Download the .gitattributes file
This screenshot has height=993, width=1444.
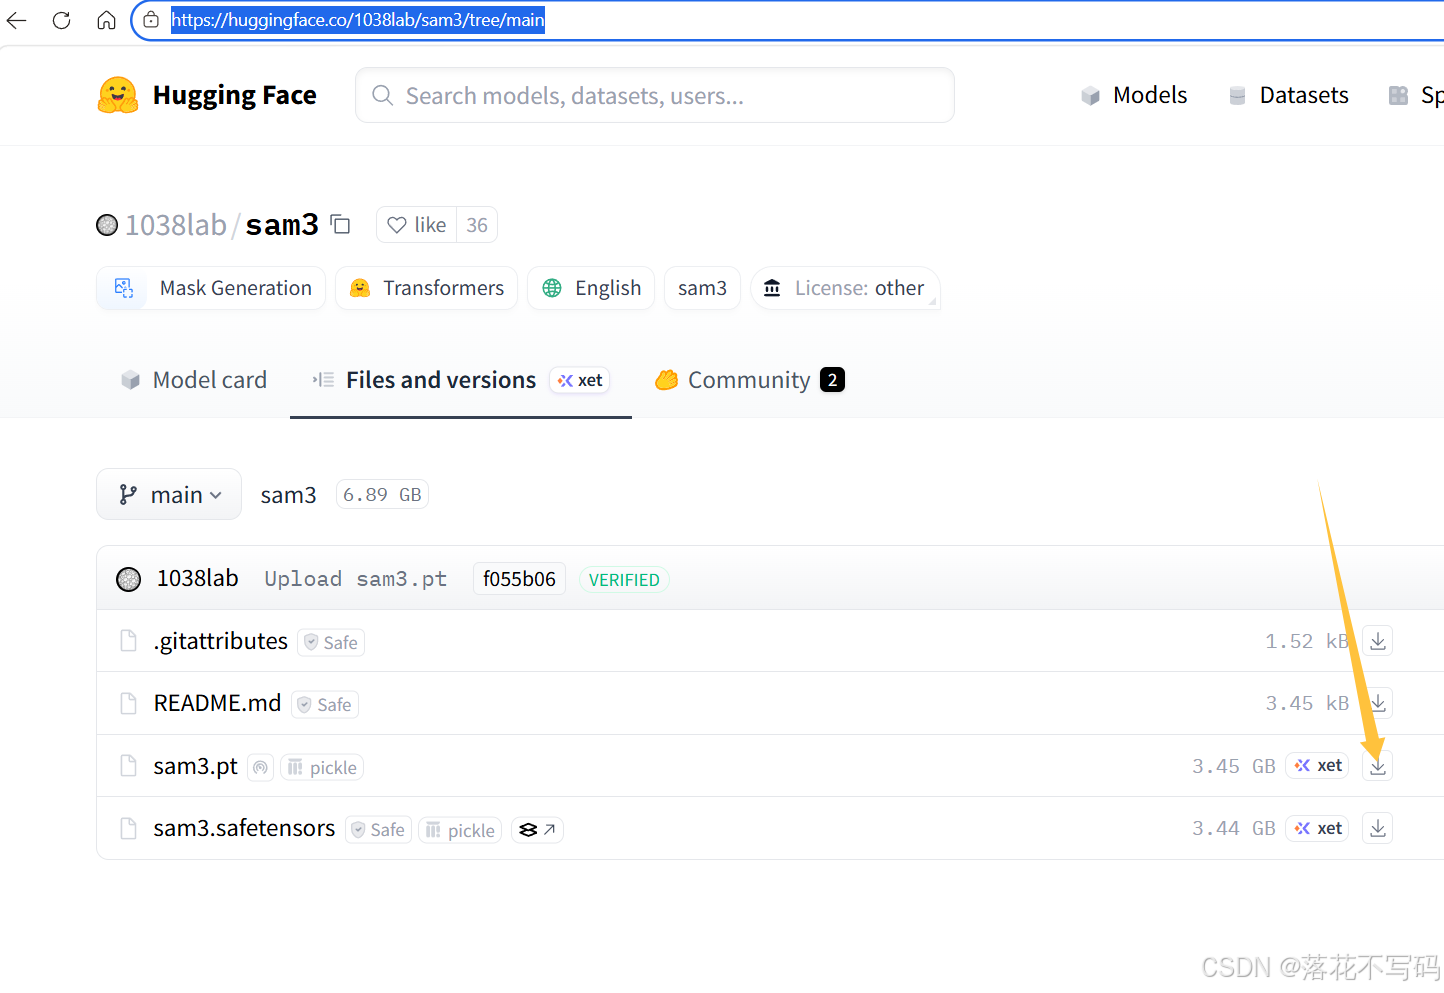(1378, 641)
